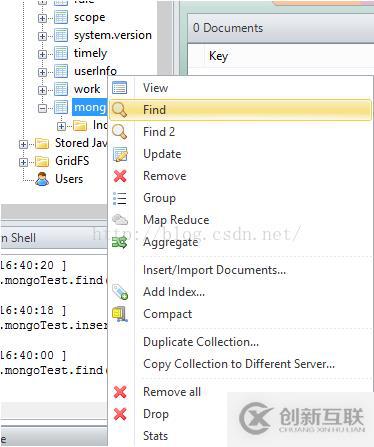Viewport: 374px width, 447px height.
Task: Expand the userInfo collection node
Action: [42, 72]
